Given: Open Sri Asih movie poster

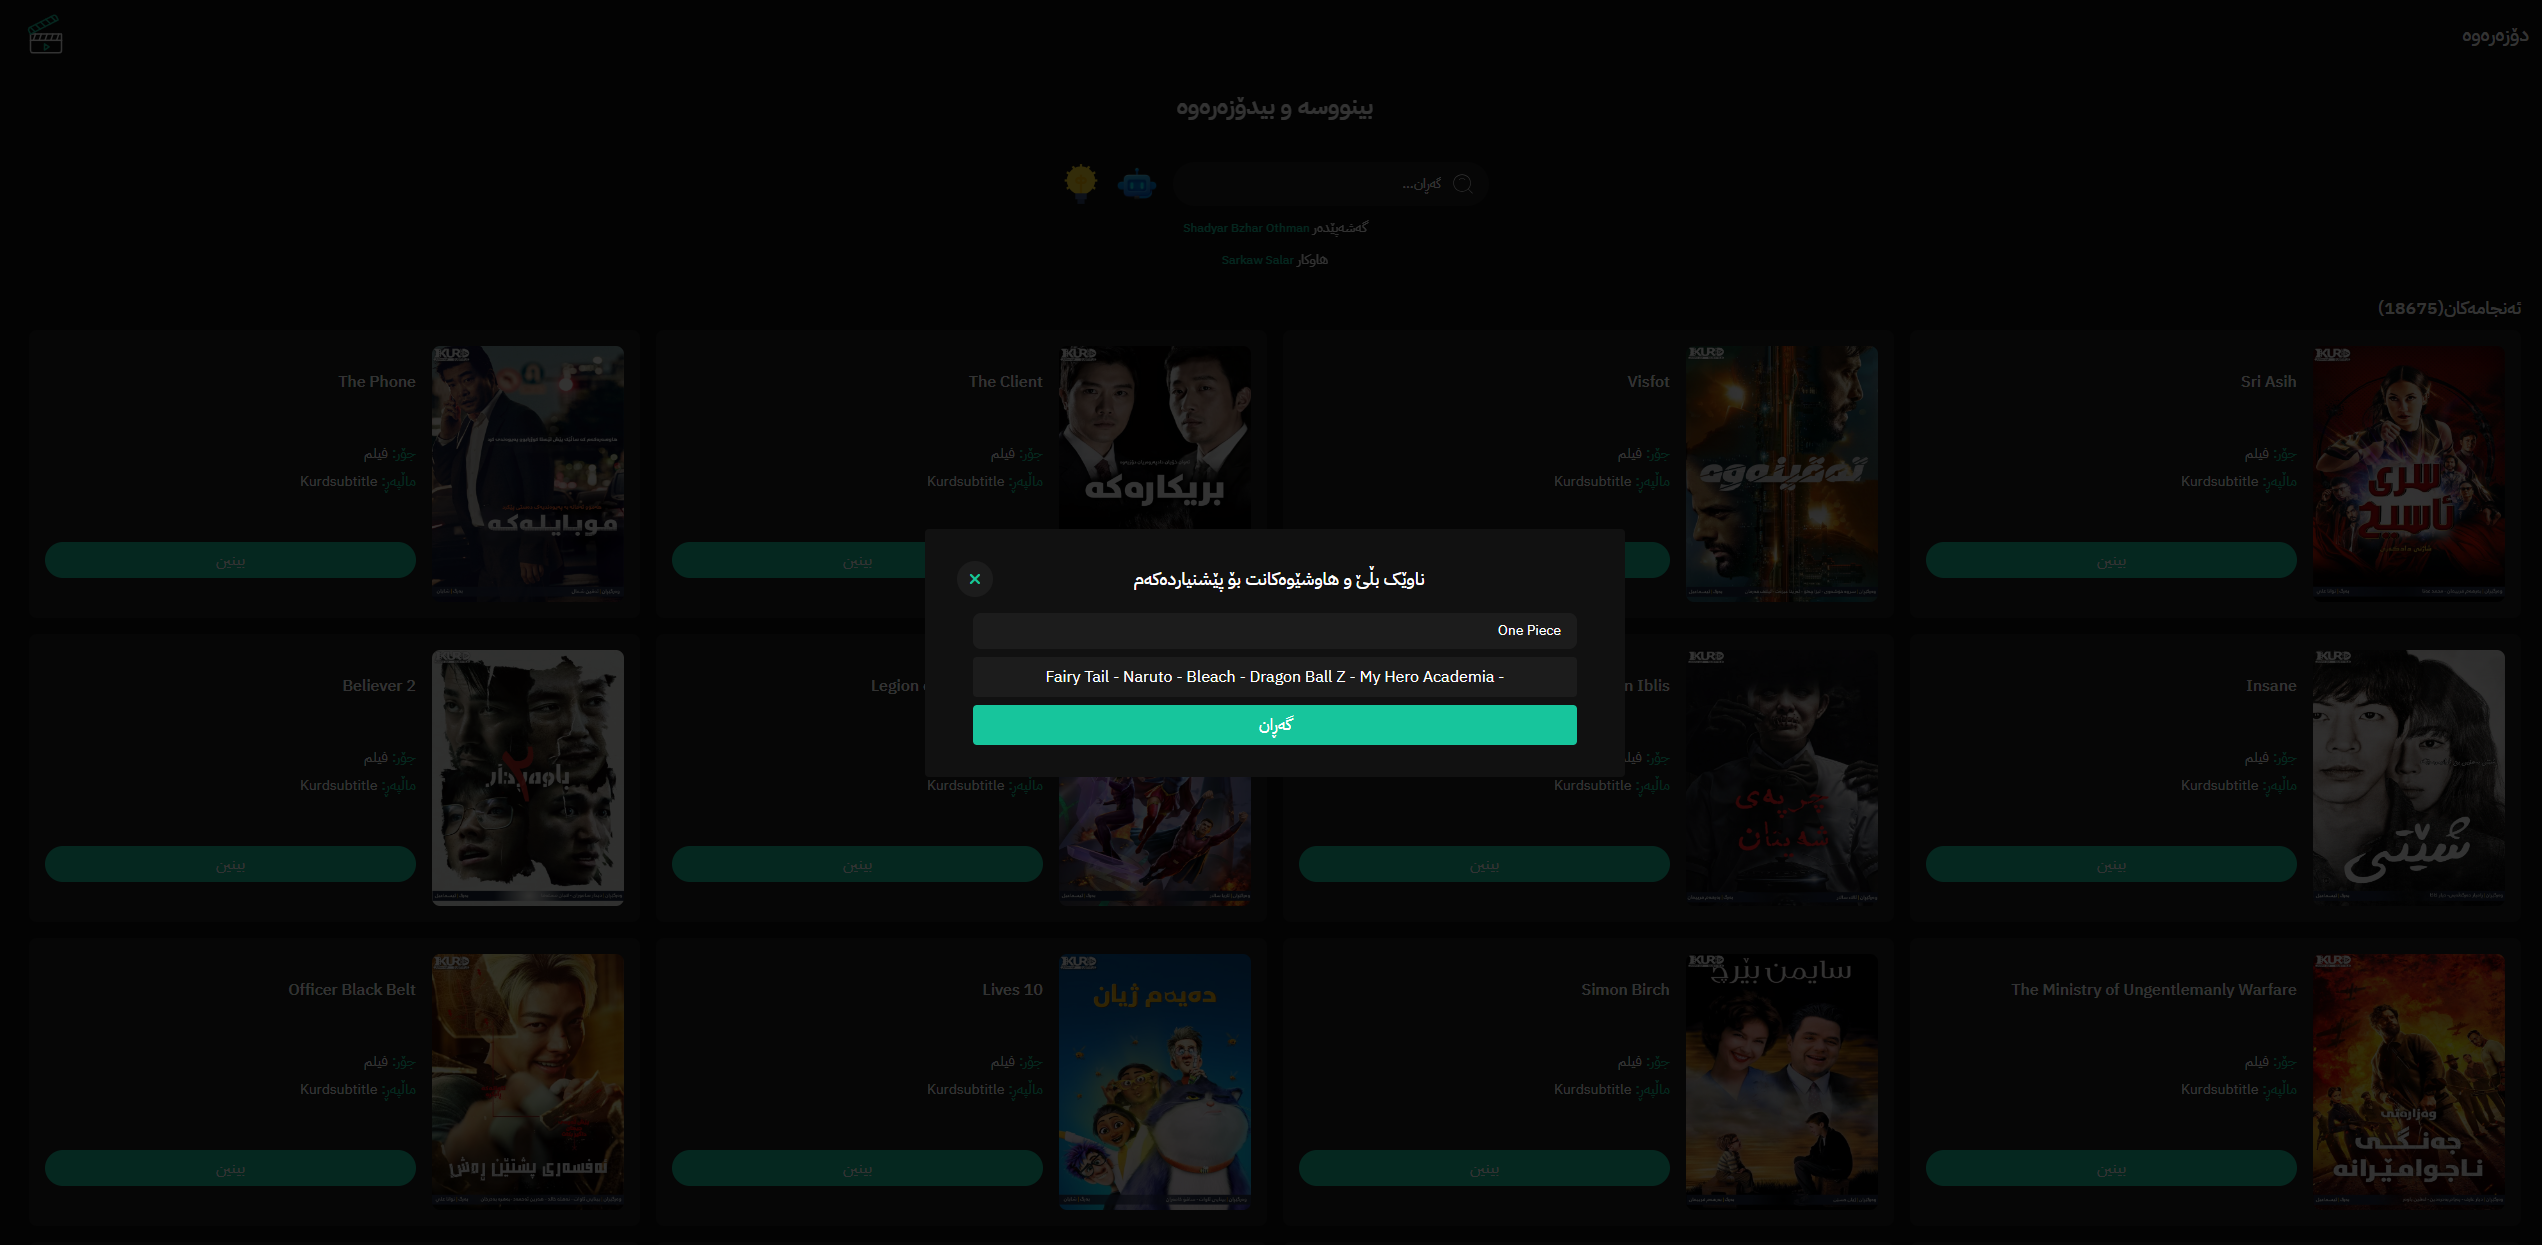Looking at the screenshot, I should pyautogui.click(x=2409, y=474).
